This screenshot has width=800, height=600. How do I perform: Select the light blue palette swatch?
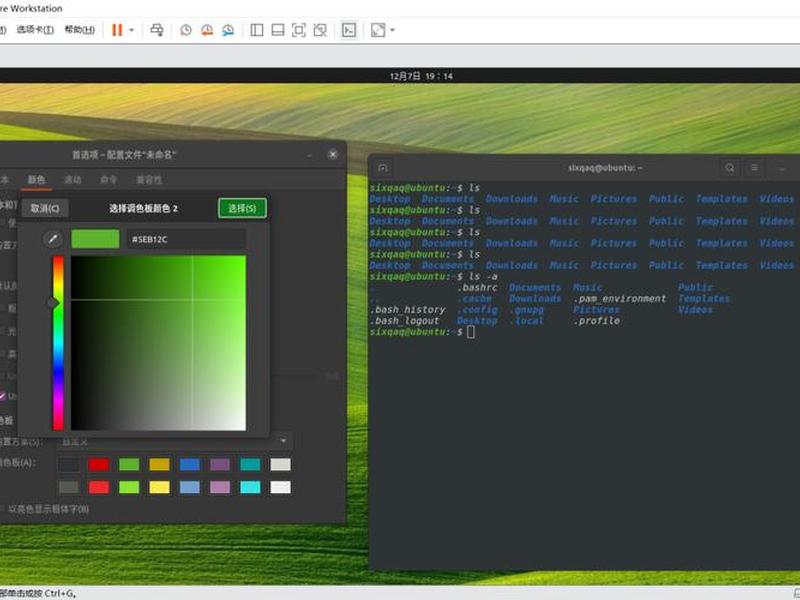[190, 487]
